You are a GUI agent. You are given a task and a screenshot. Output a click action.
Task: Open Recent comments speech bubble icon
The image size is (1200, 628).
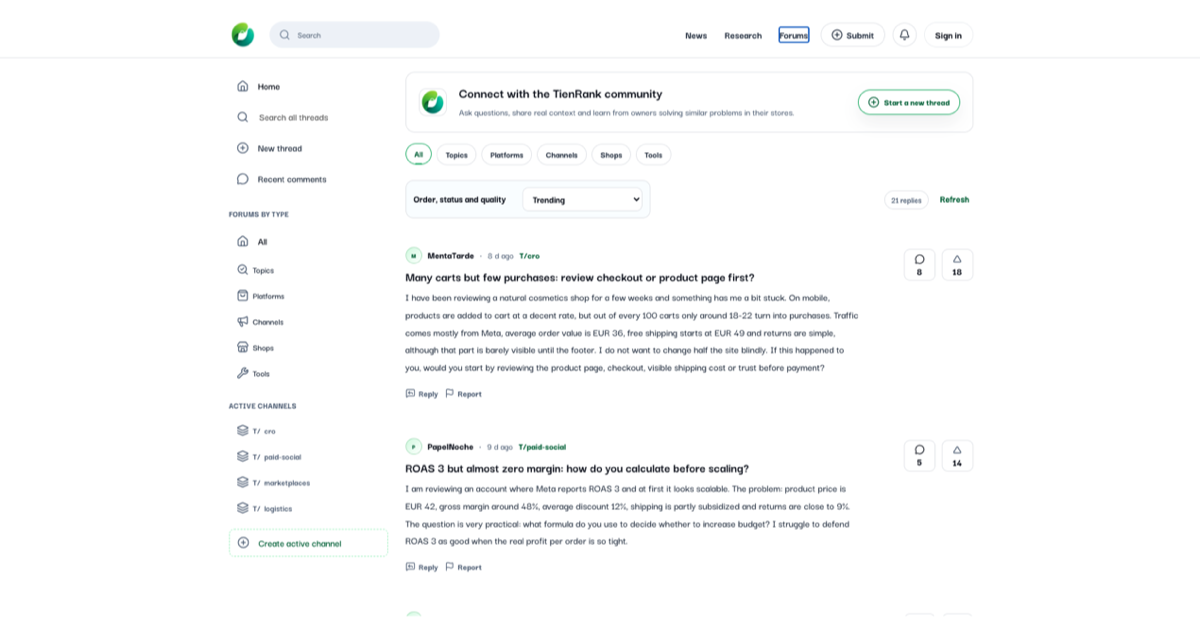click(x=243, y=179)
